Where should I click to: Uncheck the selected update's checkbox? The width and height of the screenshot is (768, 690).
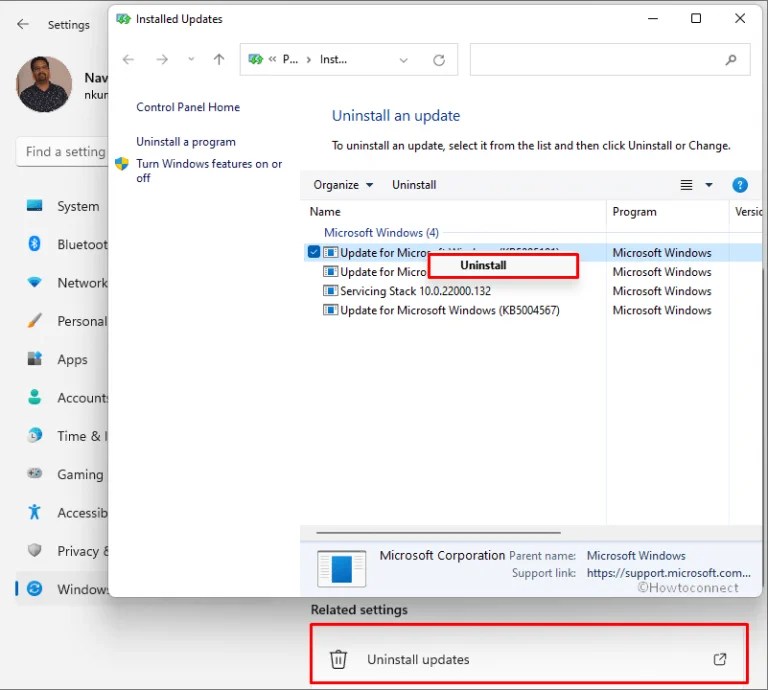(x=314, y=252)
